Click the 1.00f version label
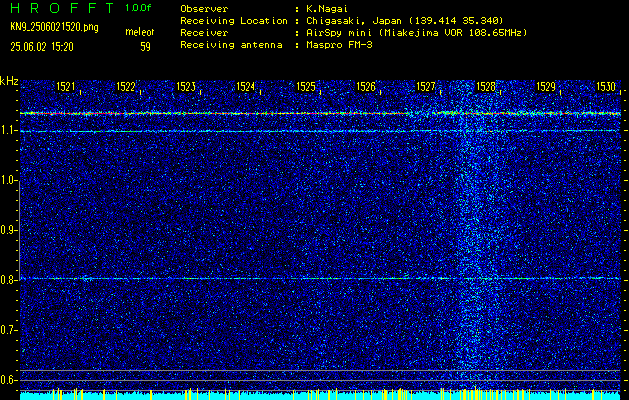 click(x=138, y=8)
